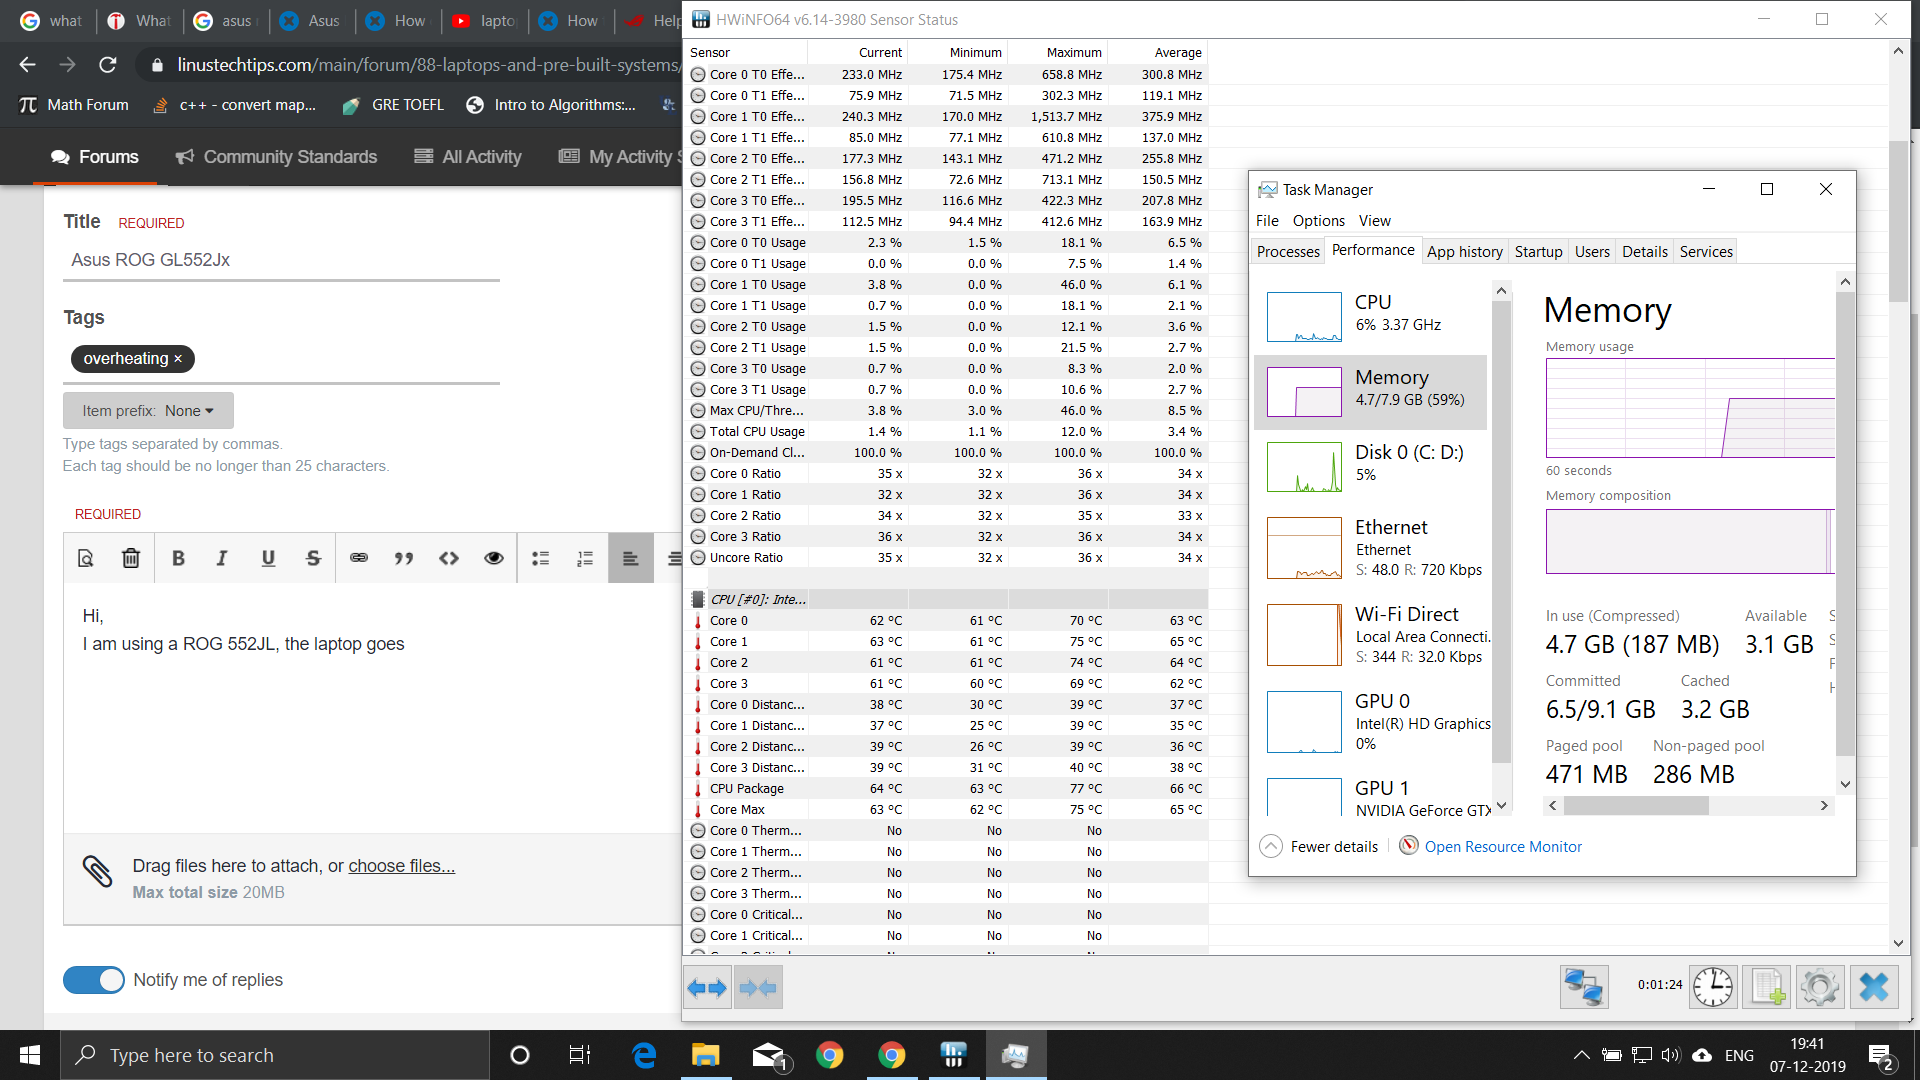Open Task Manager File menu
1920x1080 pixels.
pos(1267,221)
